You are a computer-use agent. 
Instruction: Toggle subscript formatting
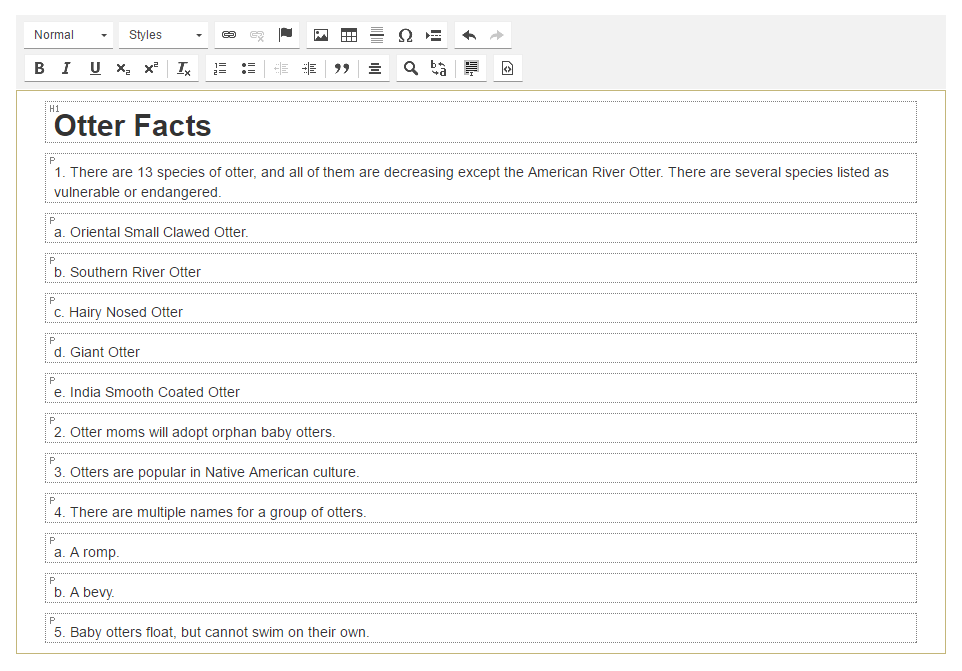pos(123,68)
